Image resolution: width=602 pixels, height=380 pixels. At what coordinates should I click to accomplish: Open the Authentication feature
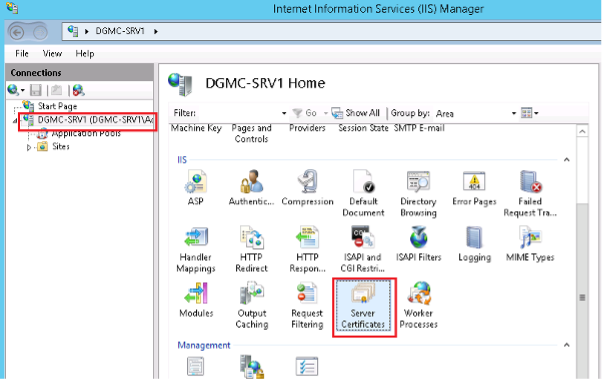click(251, 188)
